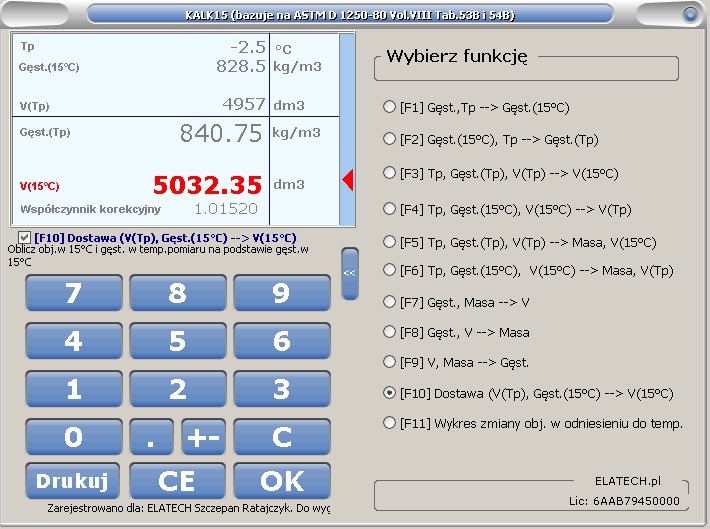This screenshot has height=529, width=710.
Task: Click the KALK15 title bar text
Action: point(350,15)
